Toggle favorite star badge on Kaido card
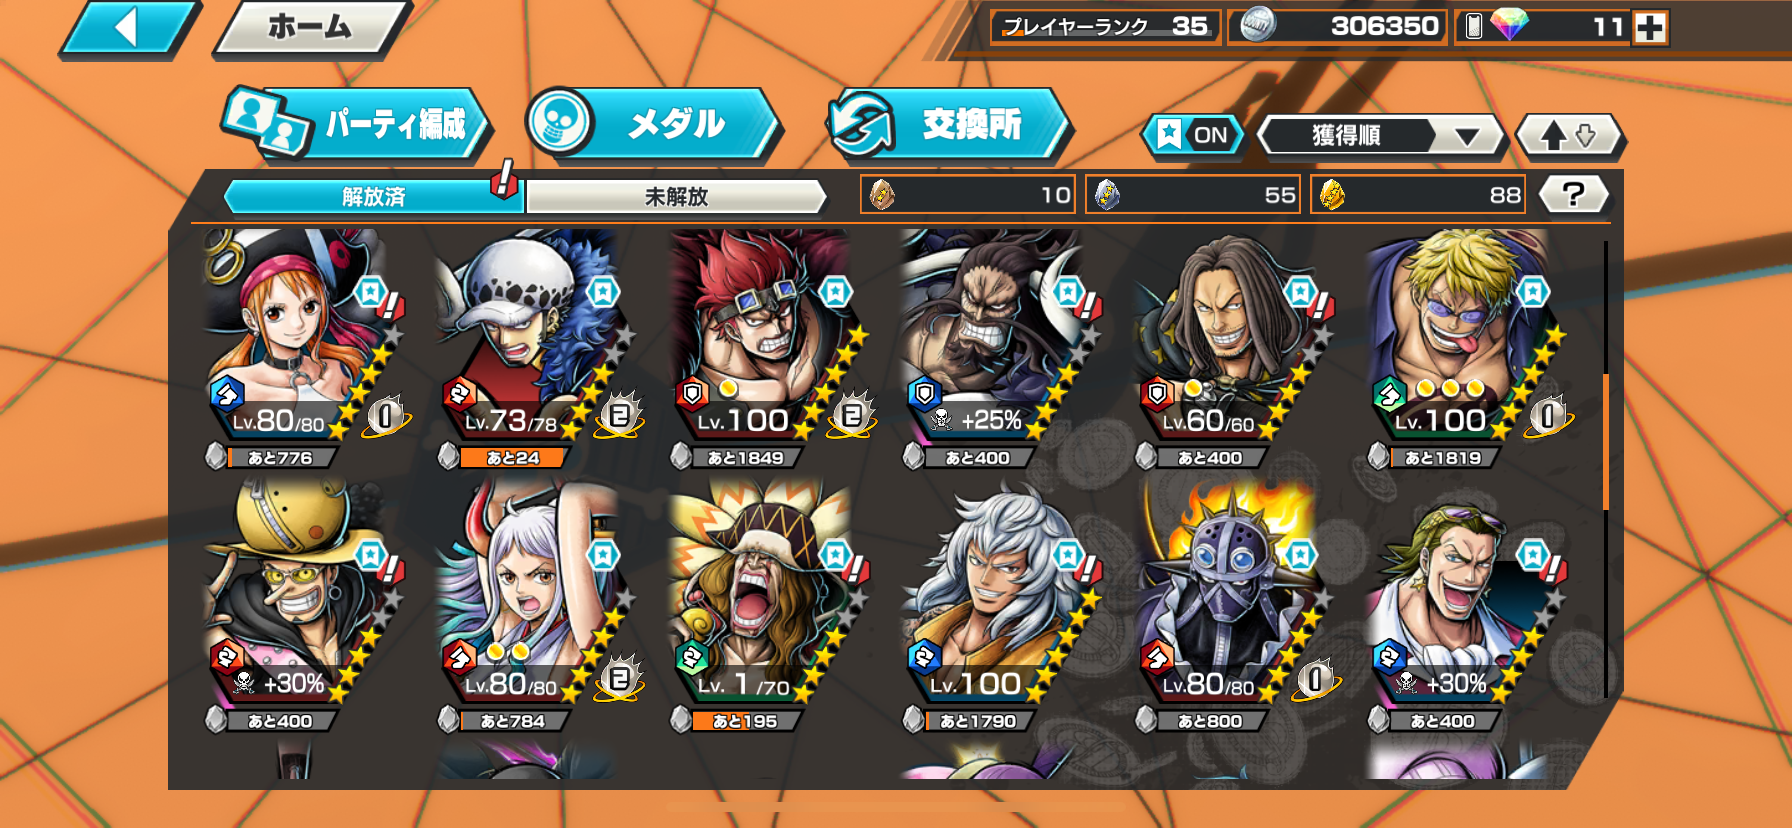This screenshot has width=1792, height=828. click(x=1068, y=292)
